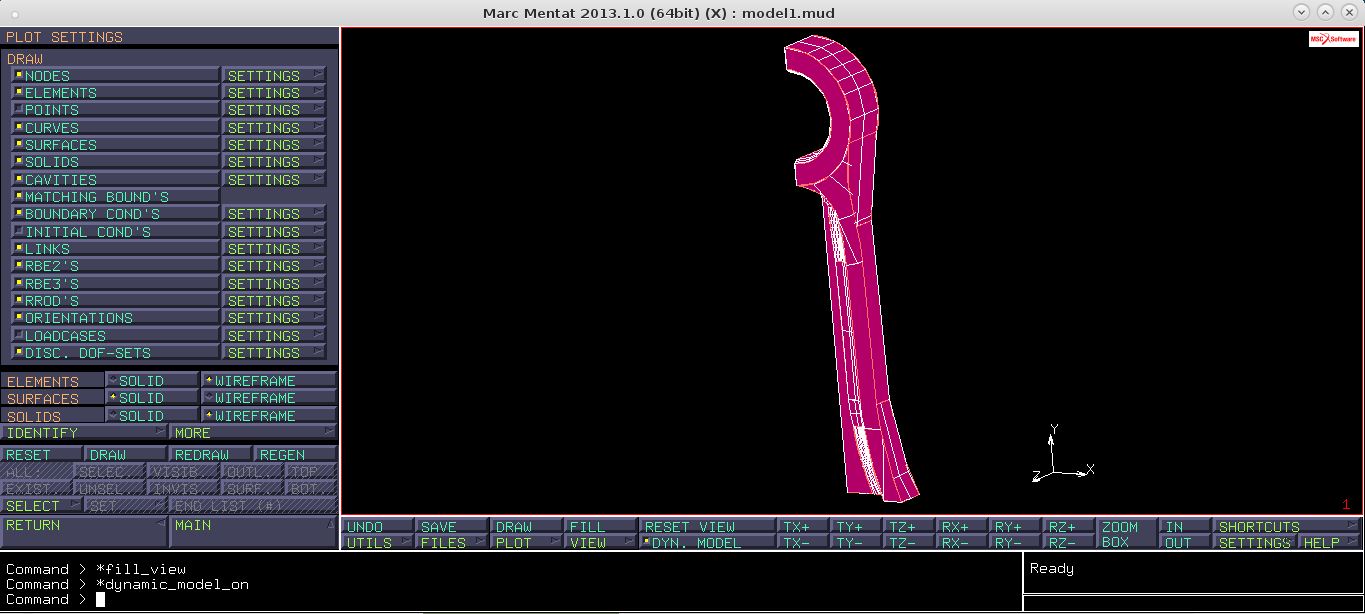
Task: Toggle RROD'S display
Action: pos(115,301)
